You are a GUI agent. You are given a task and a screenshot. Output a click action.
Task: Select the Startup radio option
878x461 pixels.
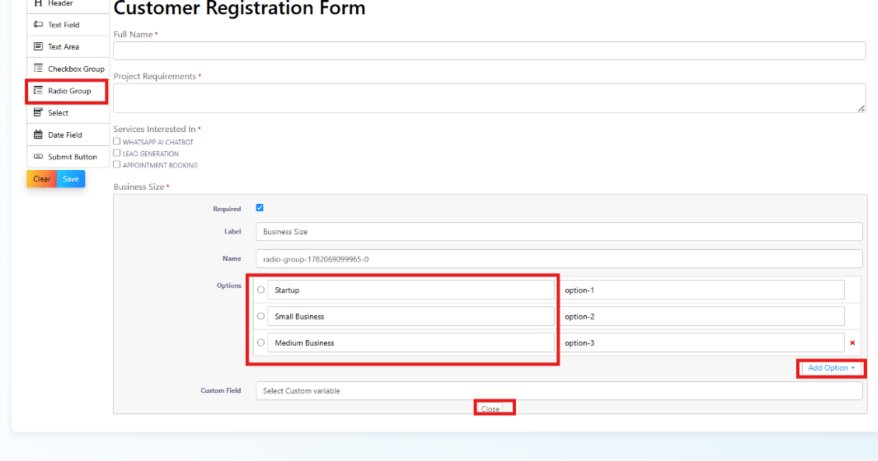tap(261, 290)
